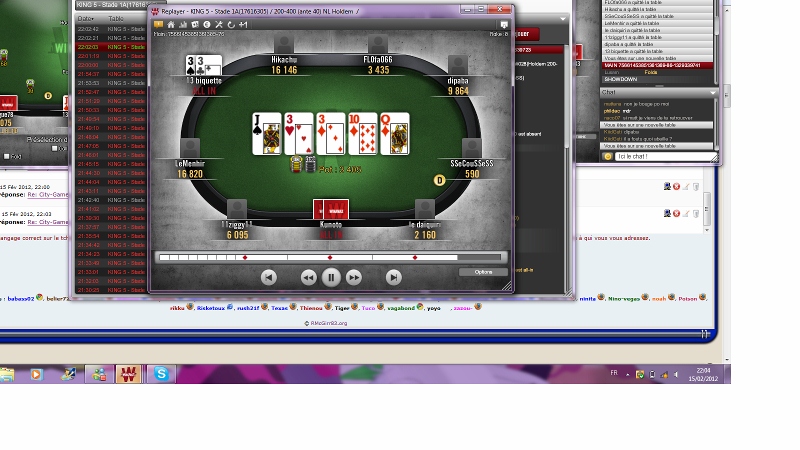Toggle the Fold checkbox on left table
Screen dimensions: 800x450
(6, 156)
